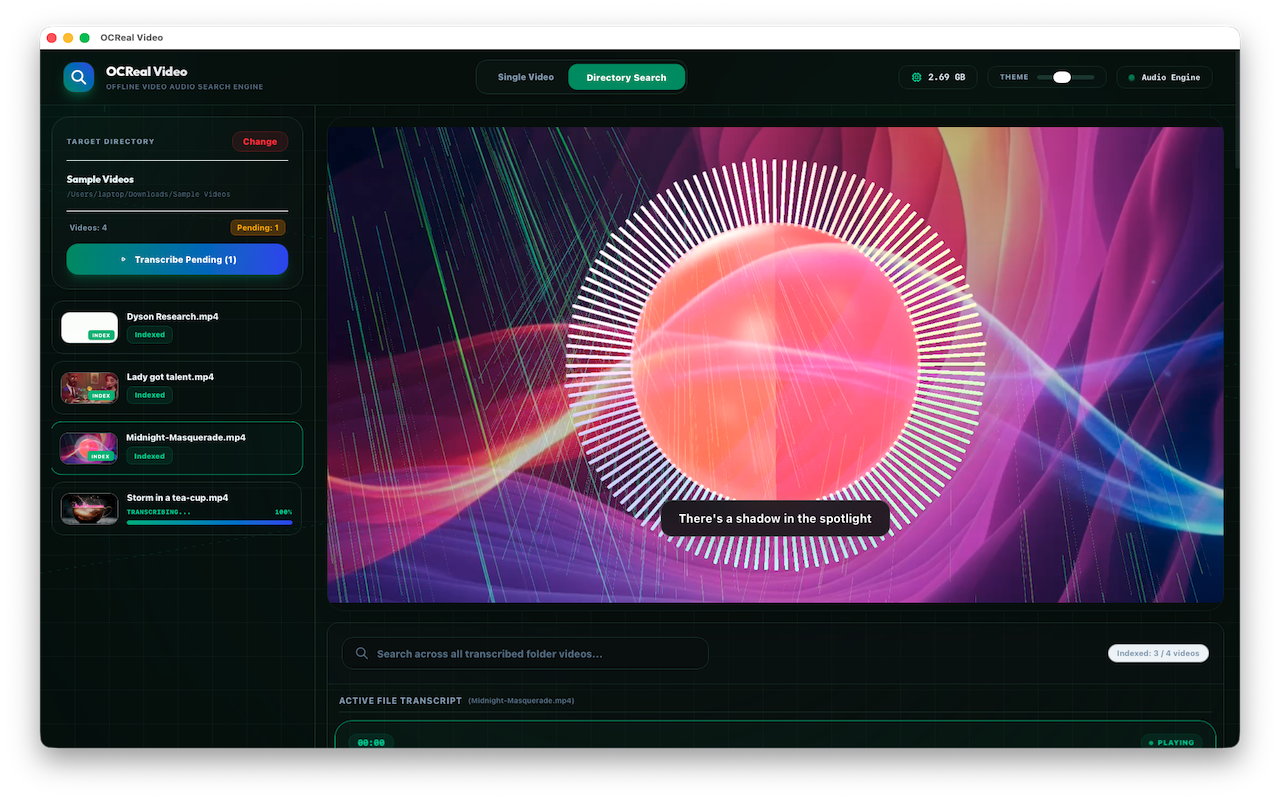Click the (Midnight-Masquerade.mp4) label beside the transcript heading
The width and height of the screenshot is (1280, 800).
tap(521, 701)
